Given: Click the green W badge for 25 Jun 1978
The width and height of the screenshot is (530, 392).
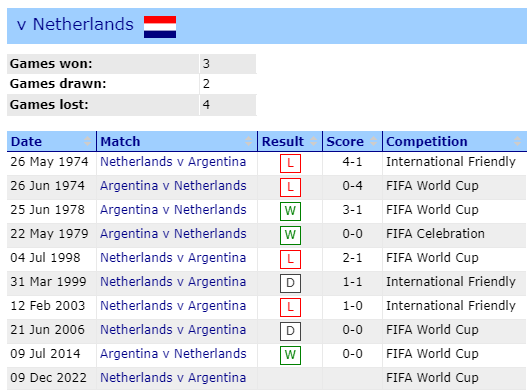Looking at the screenshot, I should click(x=290, y=211).
